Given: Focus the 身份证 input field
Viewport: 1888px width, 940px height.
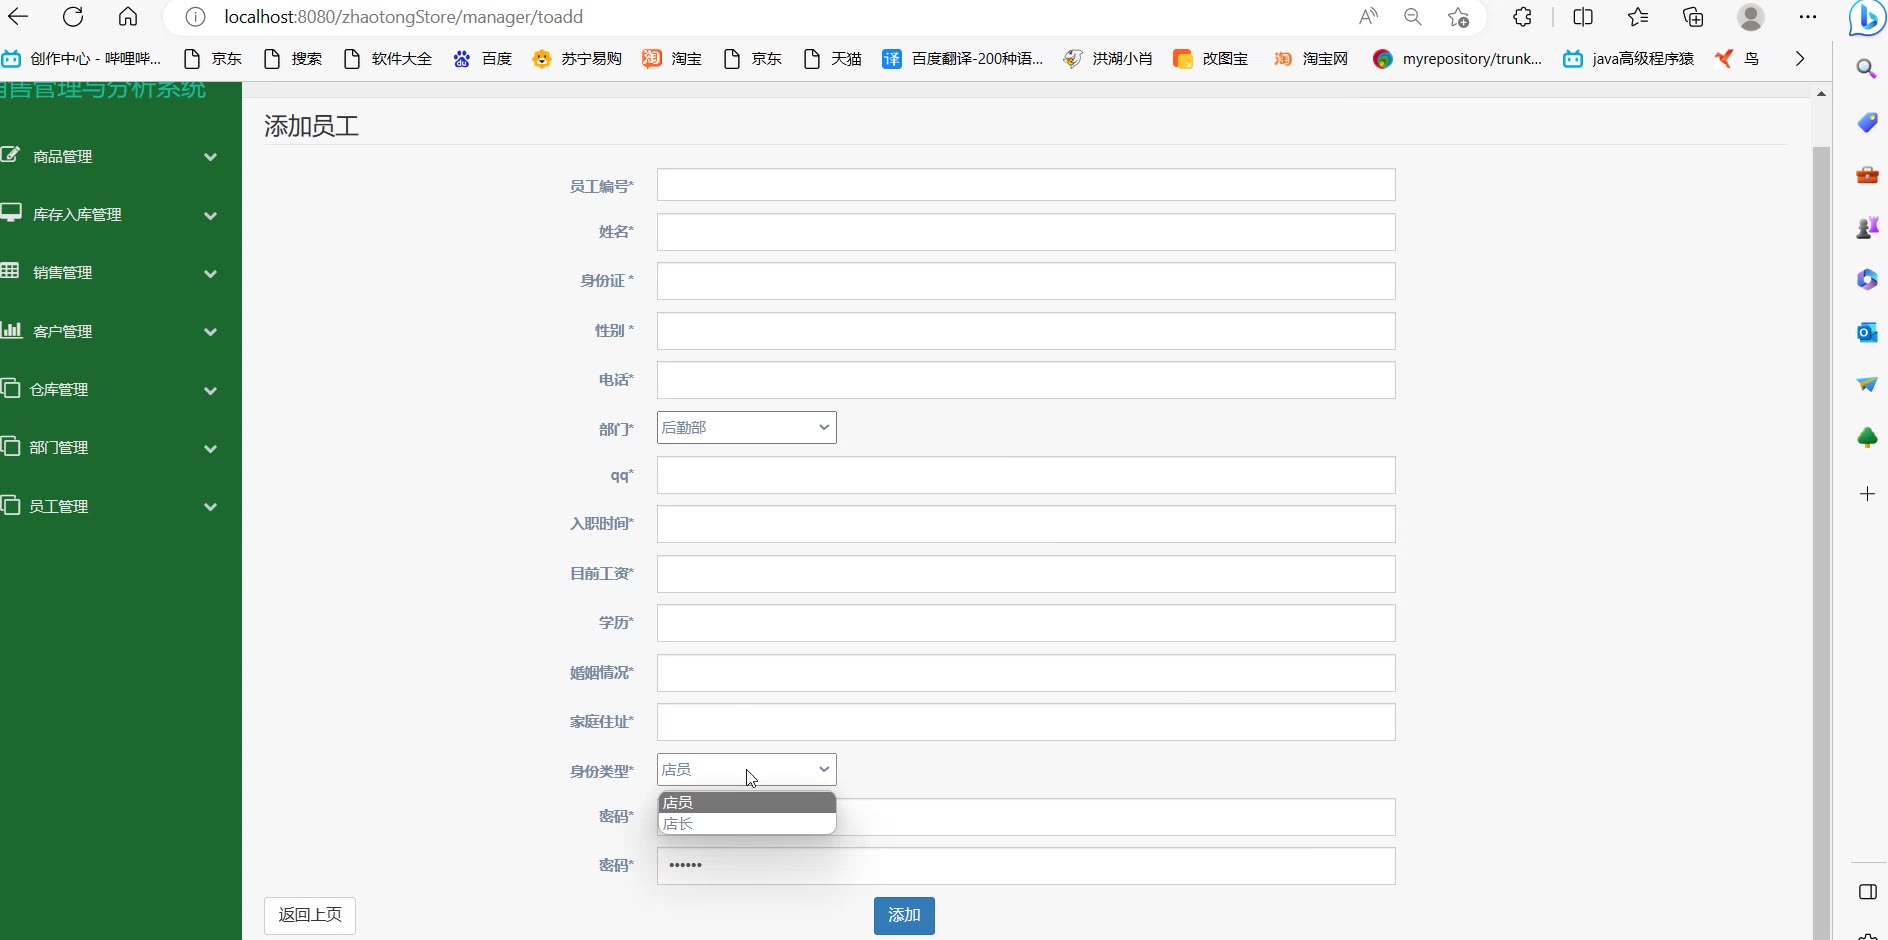Looking at the screenshot, I should (1026, 281).
